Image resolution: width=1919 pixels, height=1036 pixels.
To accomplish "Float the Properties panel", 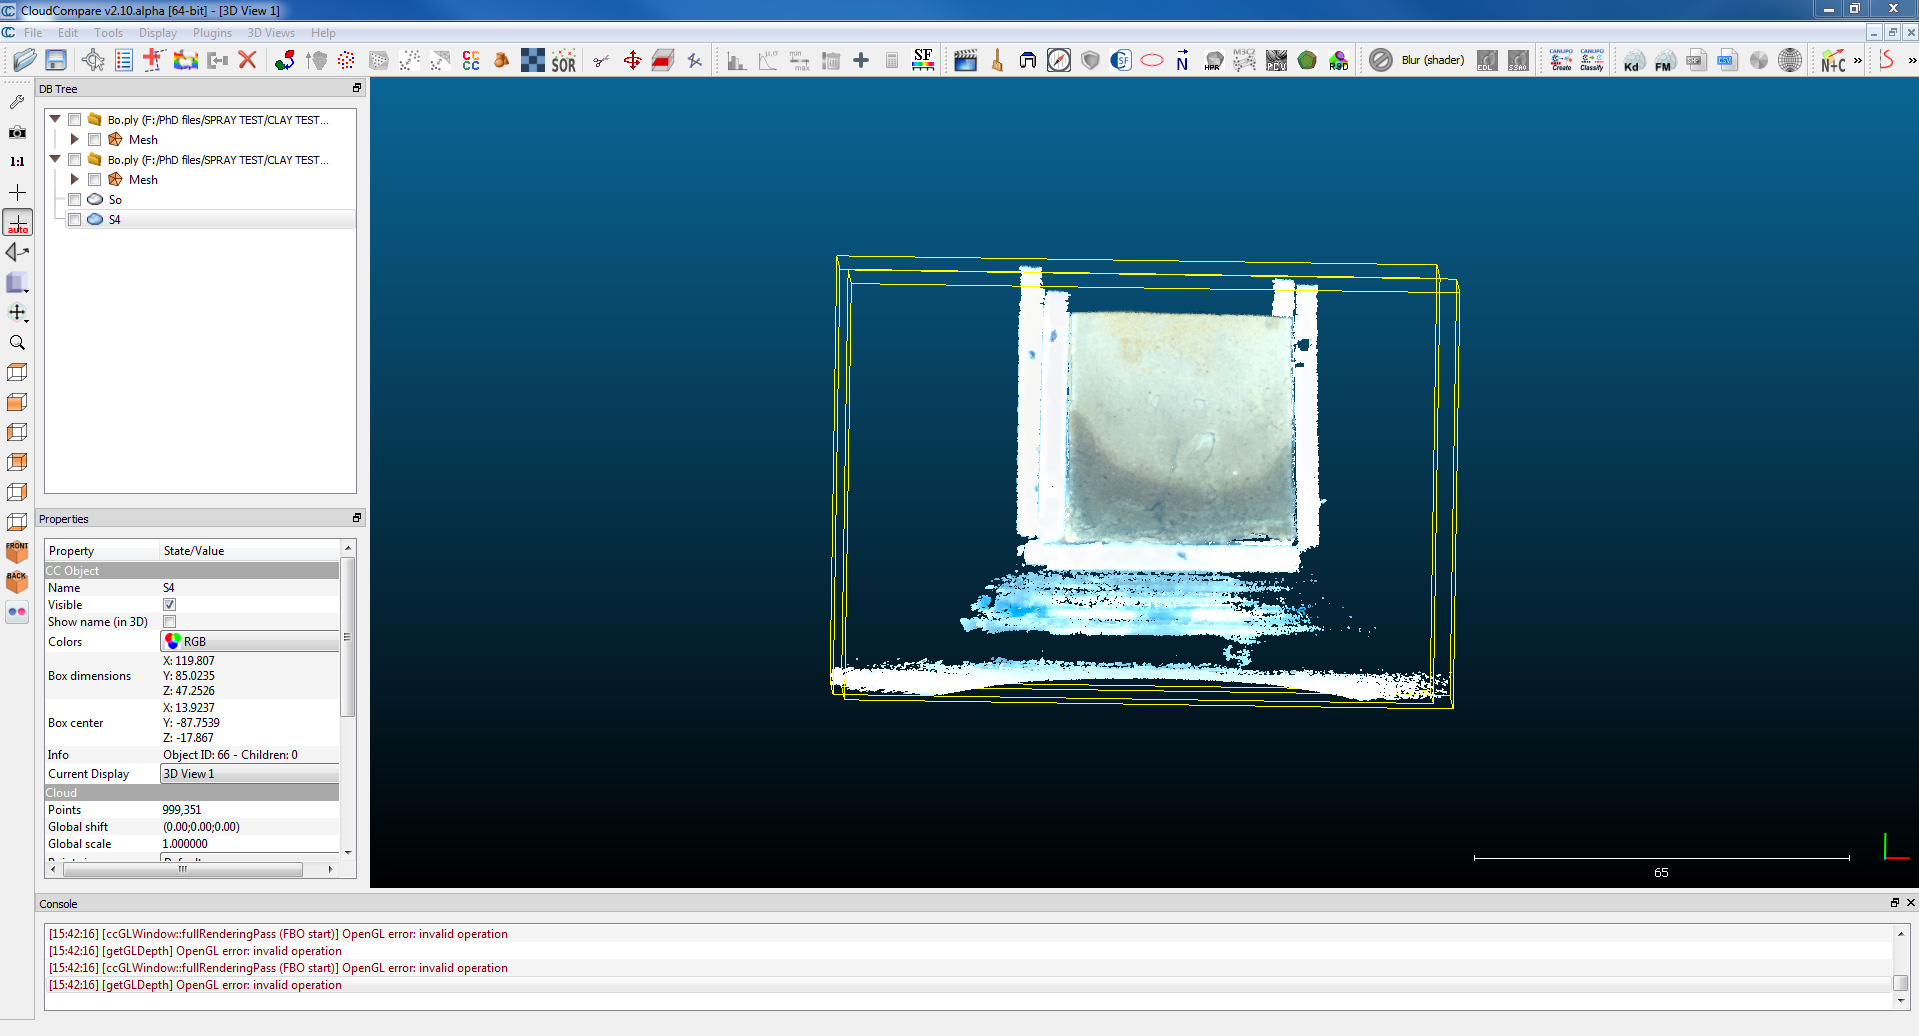I will coord(357,517).
